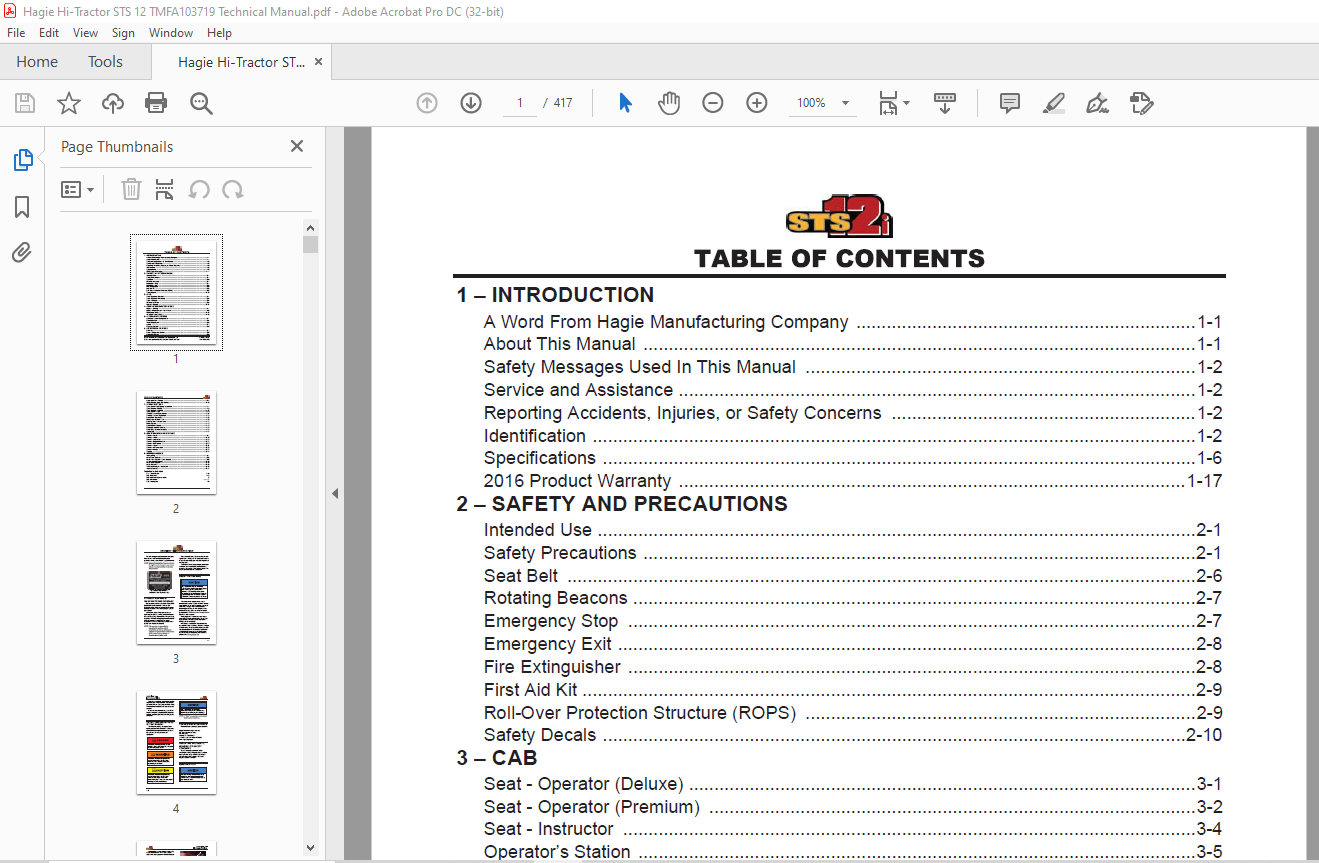Open the Bookmarks panel icon
This screenshot has width=1319, height=863.
22,207
